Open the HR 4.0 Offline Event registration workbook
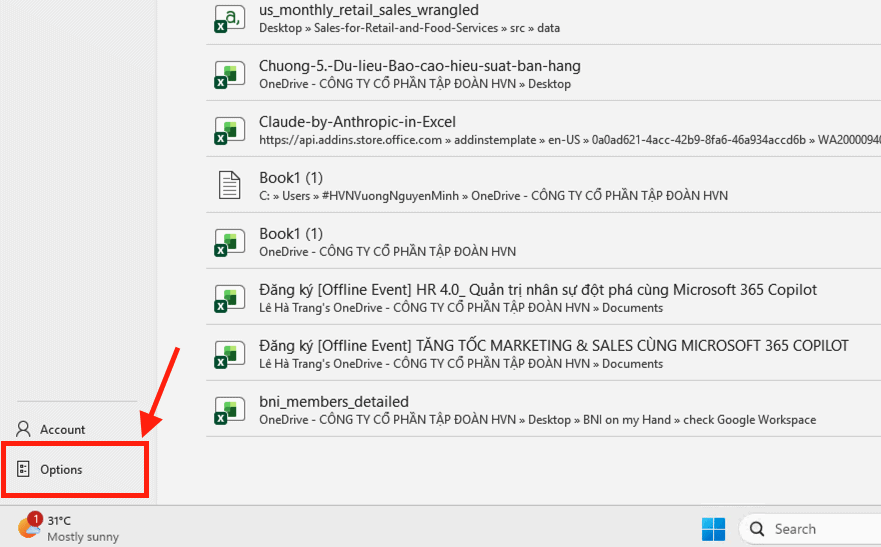The width and height of the screenshot is (881, 547). pyautogui.click(x=537, y=290)
